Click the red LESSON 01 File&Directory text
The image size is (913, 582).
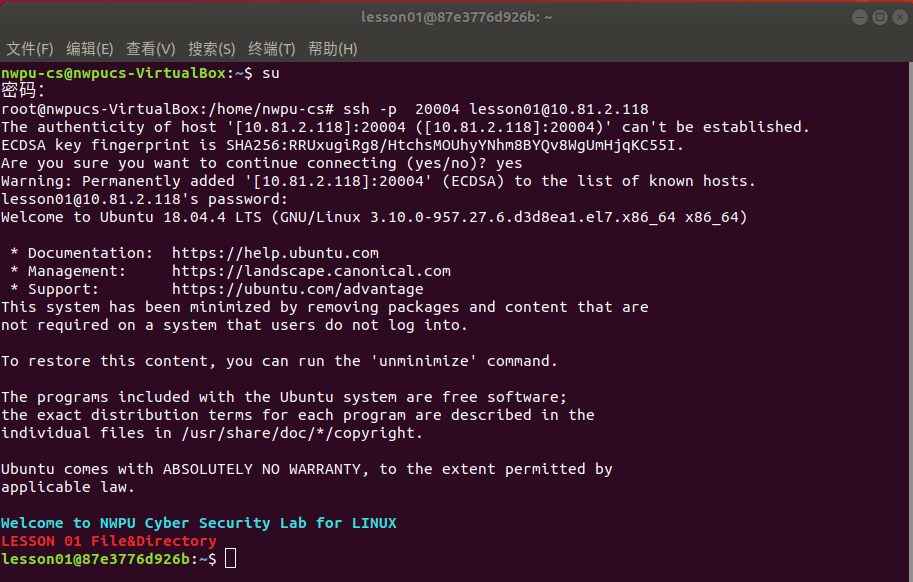point(109,541)
